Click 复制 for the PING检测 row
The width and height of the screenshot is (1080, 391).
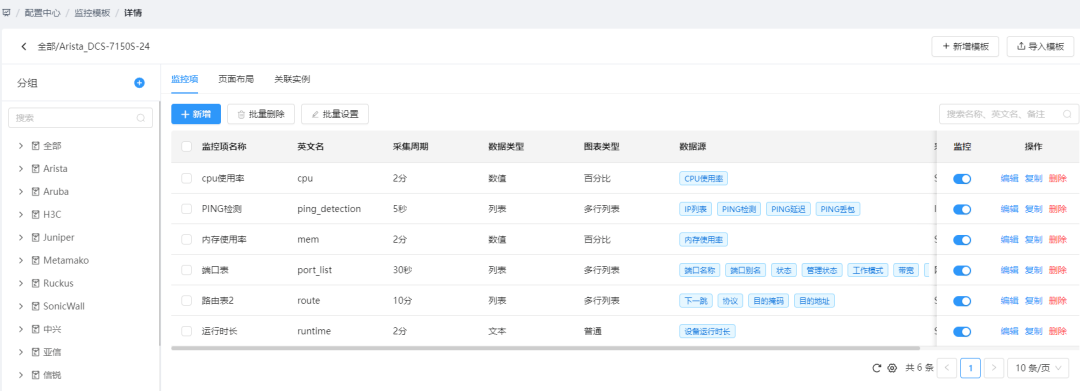pos(1033,209)
